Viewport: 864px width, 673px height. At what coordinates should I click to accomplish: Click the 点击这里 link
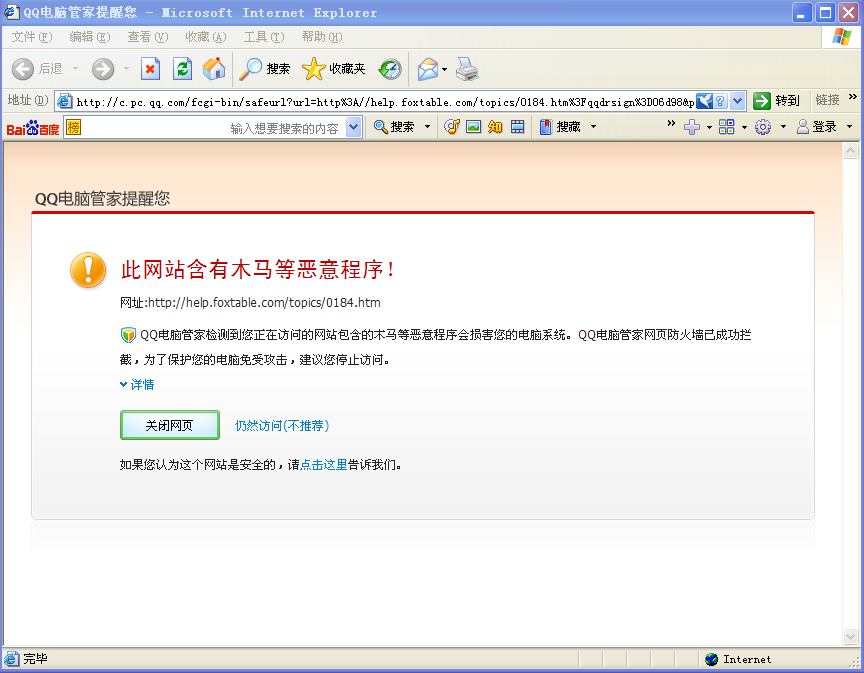[x=323, y=465]
